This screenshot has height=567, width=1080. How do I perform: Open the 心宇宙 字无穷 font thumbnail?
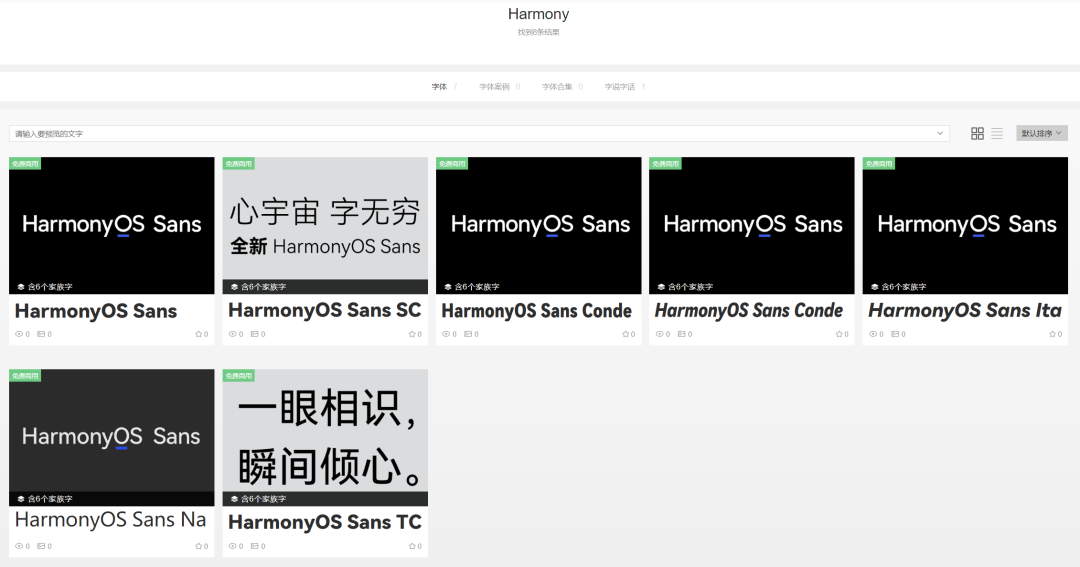coord(325,225)
